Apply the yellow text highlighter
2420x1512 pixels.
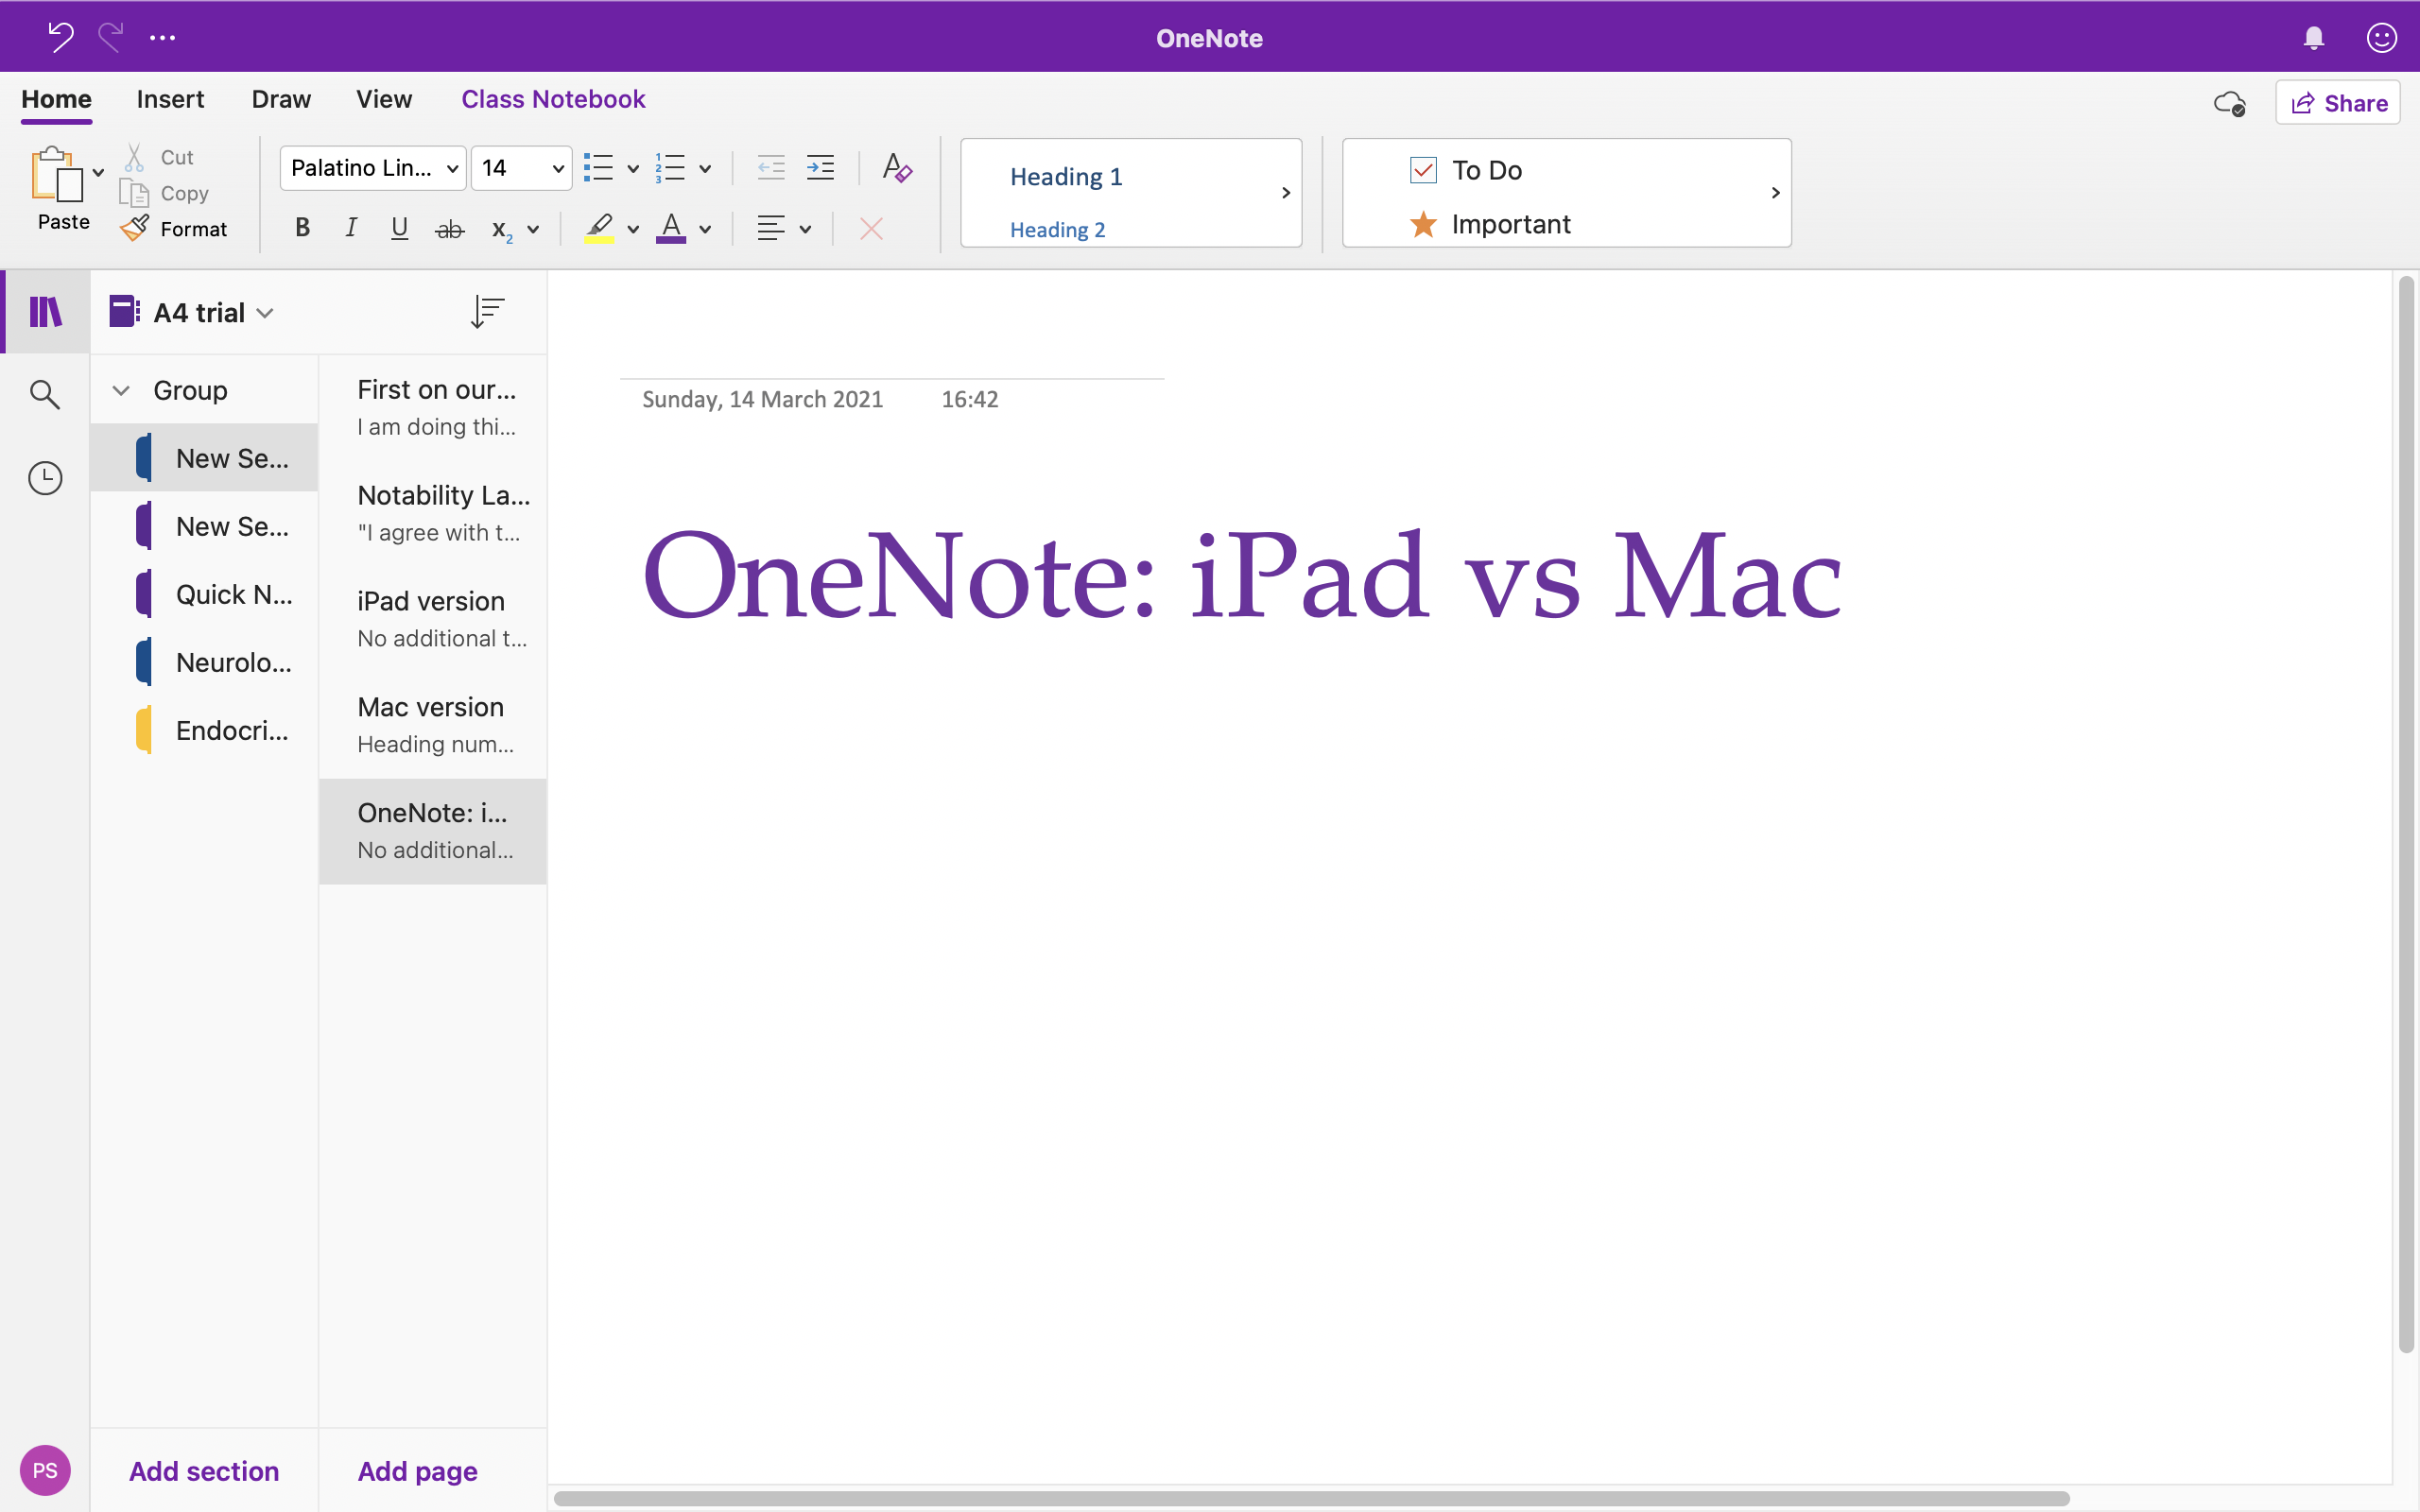(x=599, y=228)
